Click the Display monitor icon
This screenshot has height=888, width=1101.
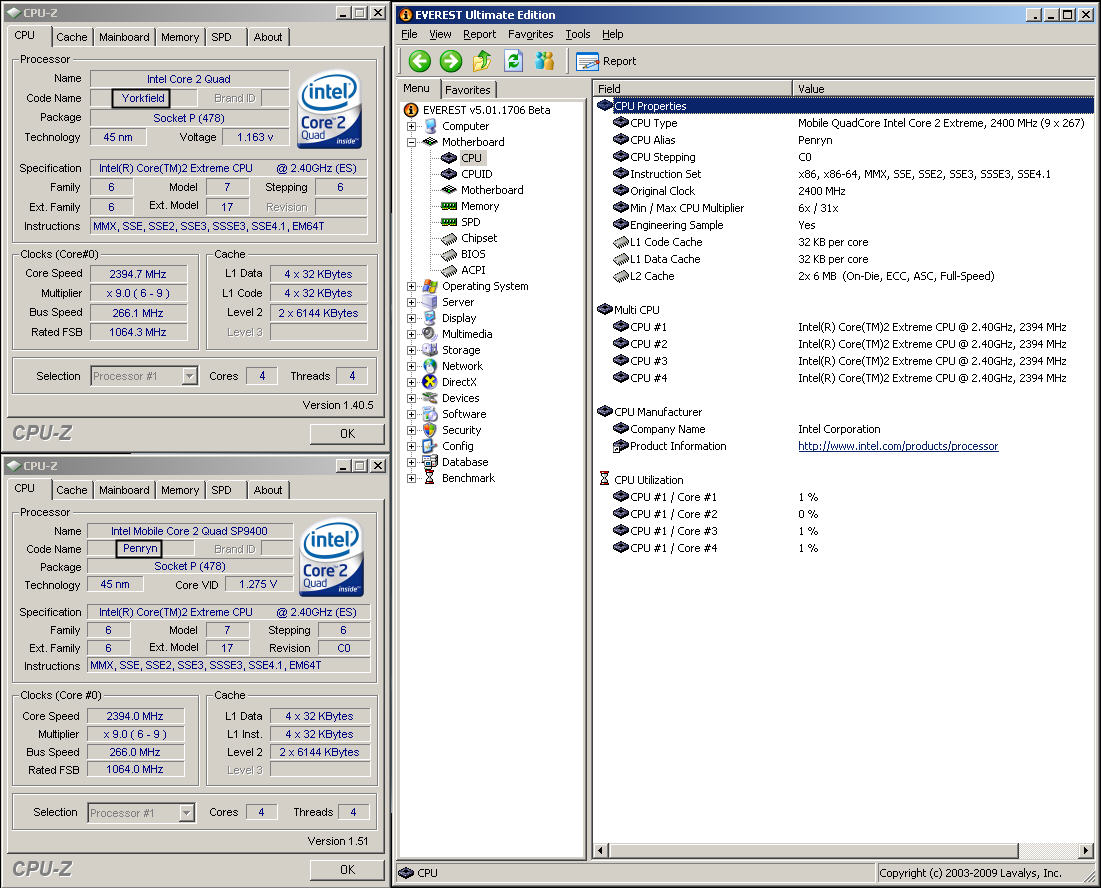430,318
